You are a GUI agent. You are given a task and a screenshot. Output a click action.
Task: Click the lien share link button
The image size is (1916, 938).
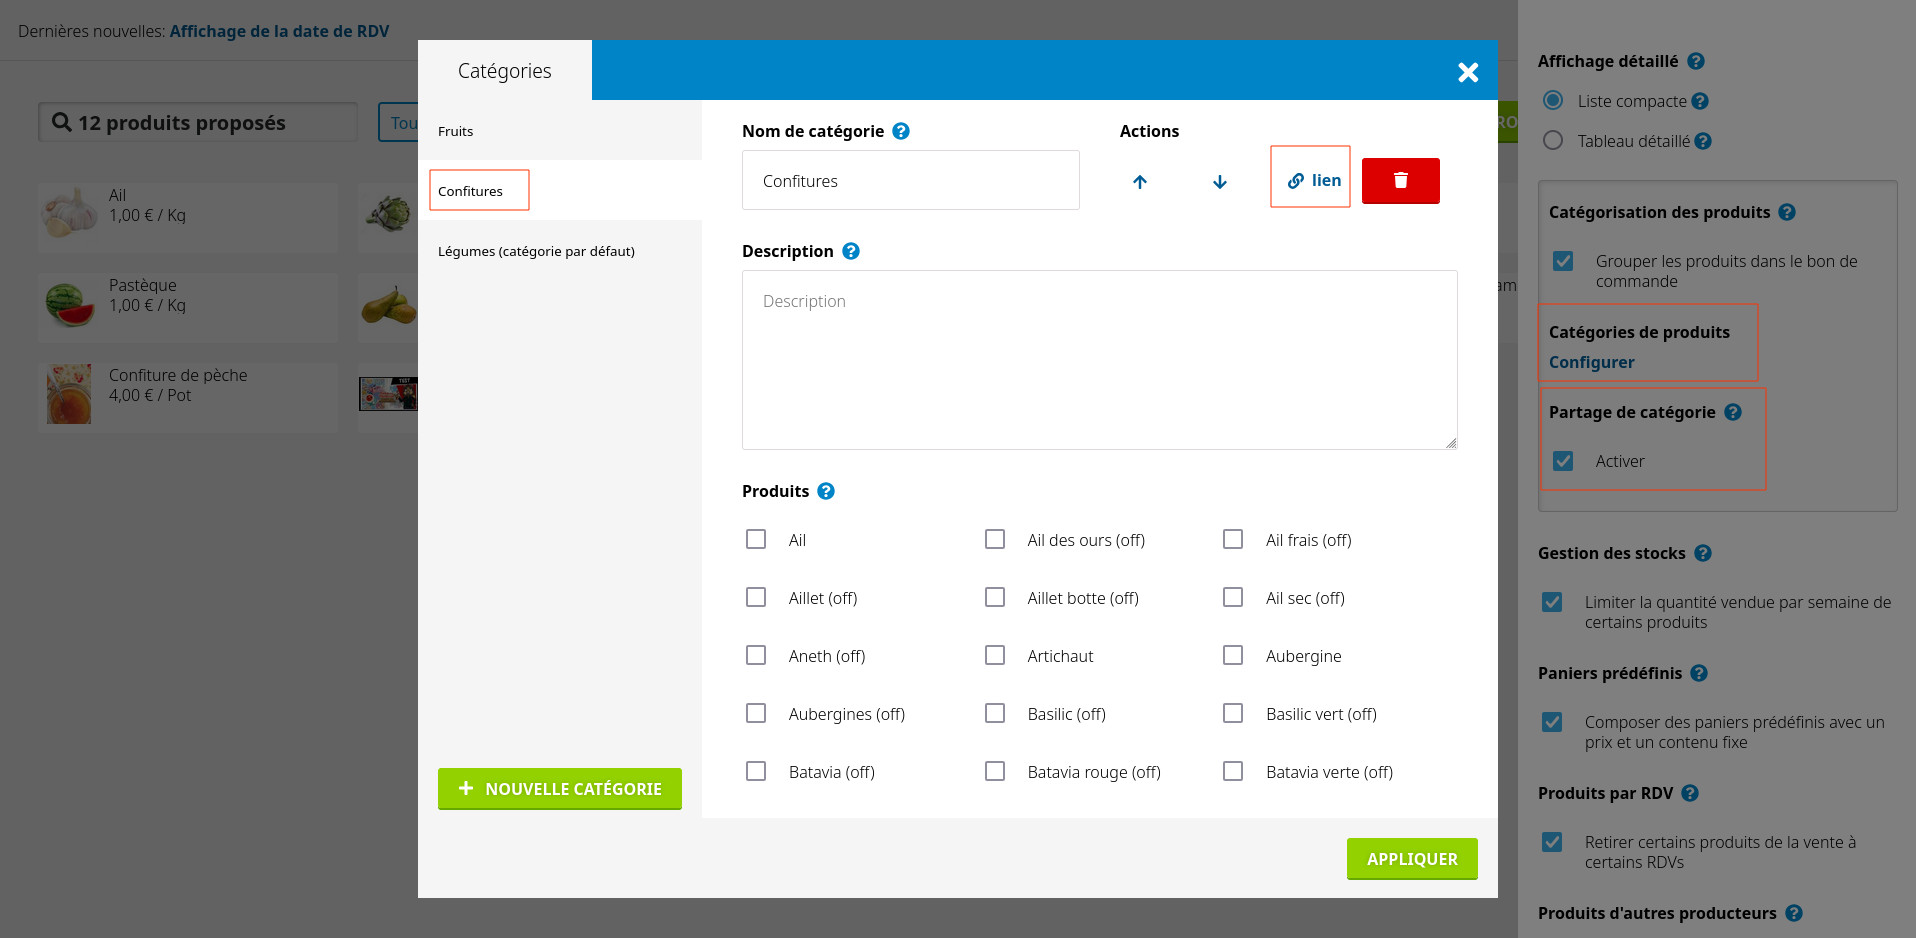(1311, 180)
